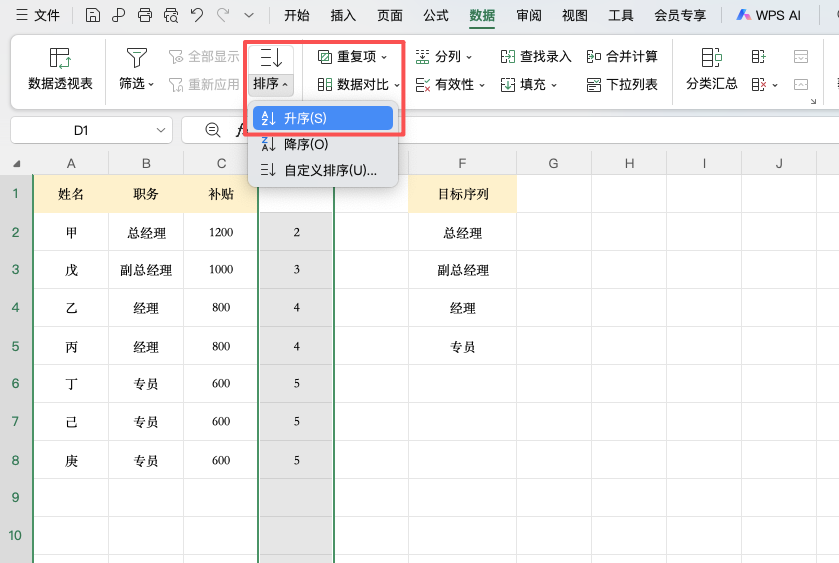Click the 合并计算 button
This screenshot has width=839, height=563.
pyautogui.click(x=622, y=56)
